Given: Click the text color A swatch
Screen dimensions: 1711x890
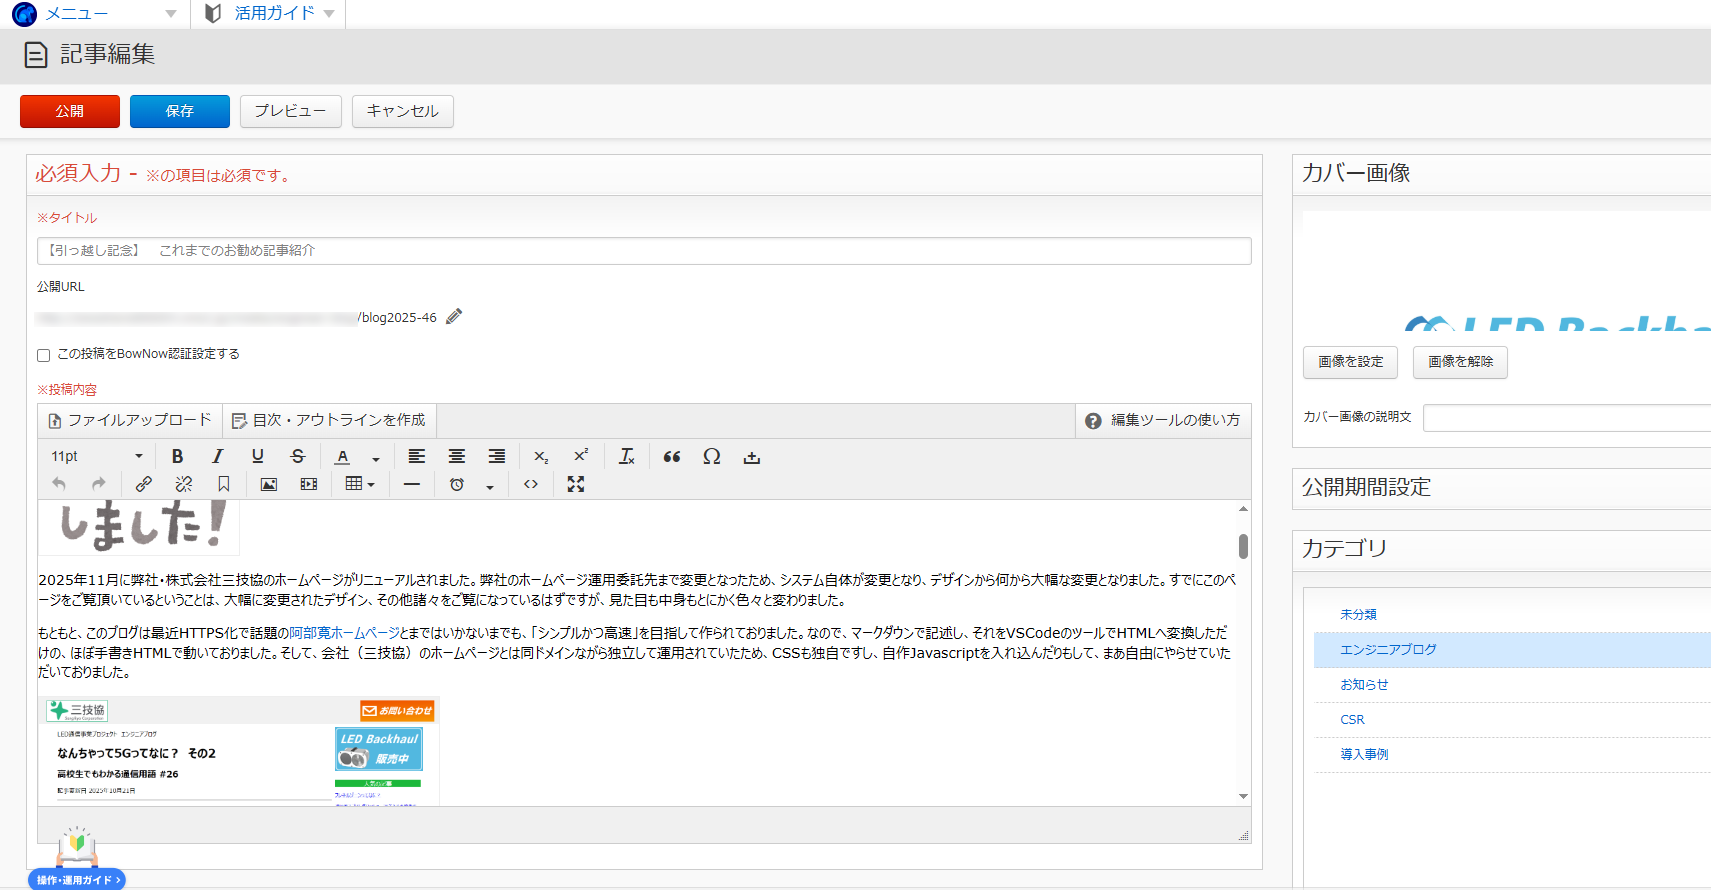Looking at the screenshot, I should (x=342, y=456).
